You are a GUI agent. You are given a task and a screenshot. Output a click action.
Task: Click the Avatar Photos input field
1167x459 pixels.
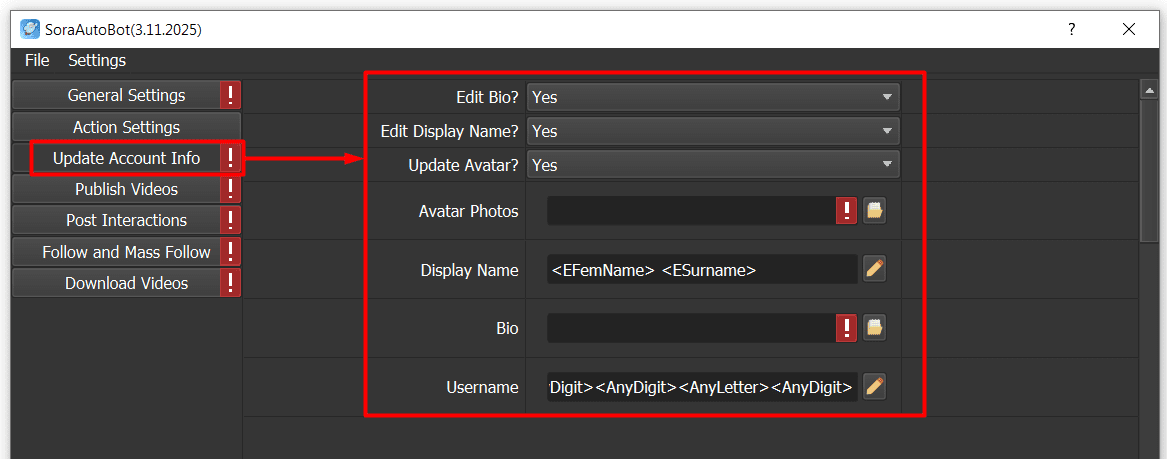click(x=691, y=211)
